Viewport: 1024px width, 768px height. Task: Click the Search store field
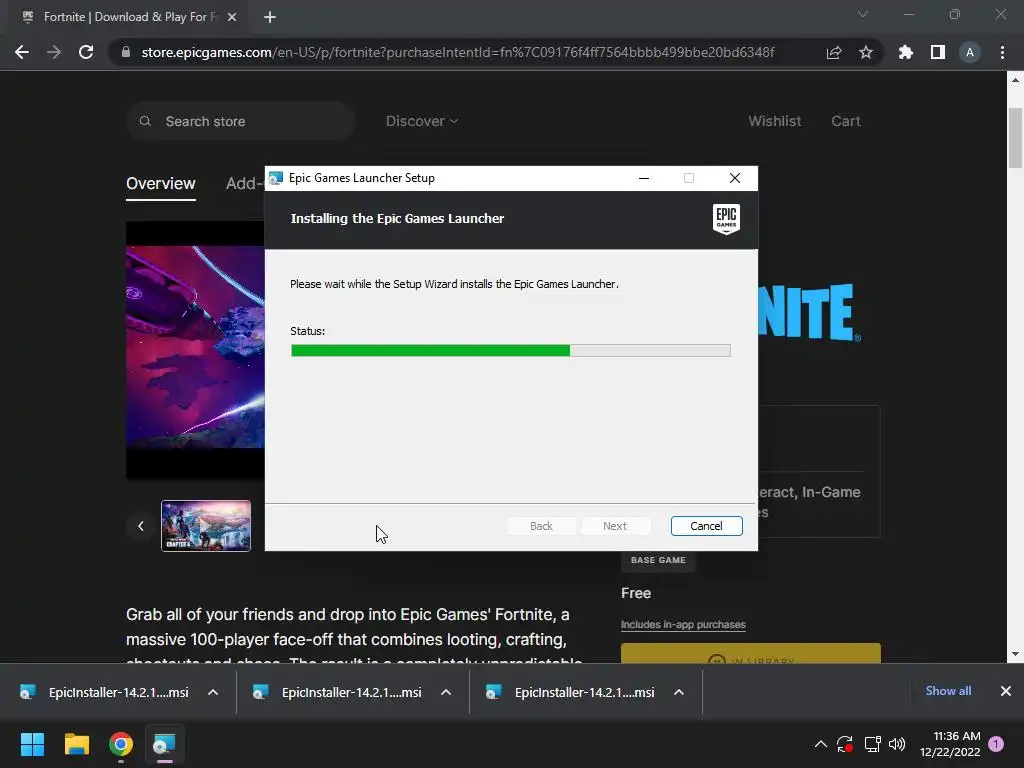[240, 121]
